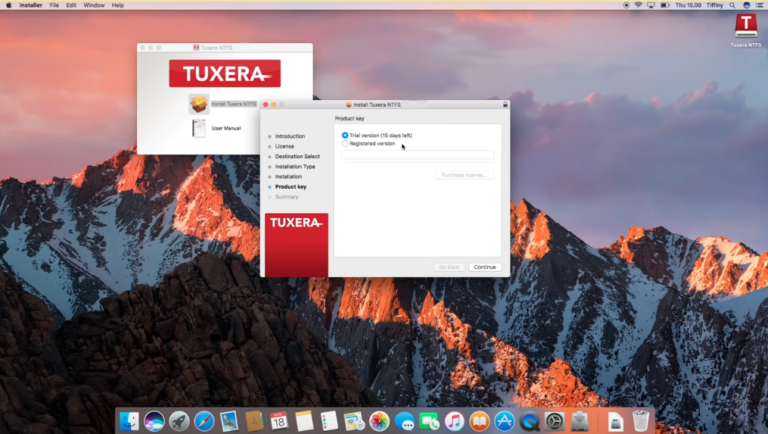Click the Tuxera NTFS desktop volume icon
Screen dimensions: 768x434
(x=745, y=25)
